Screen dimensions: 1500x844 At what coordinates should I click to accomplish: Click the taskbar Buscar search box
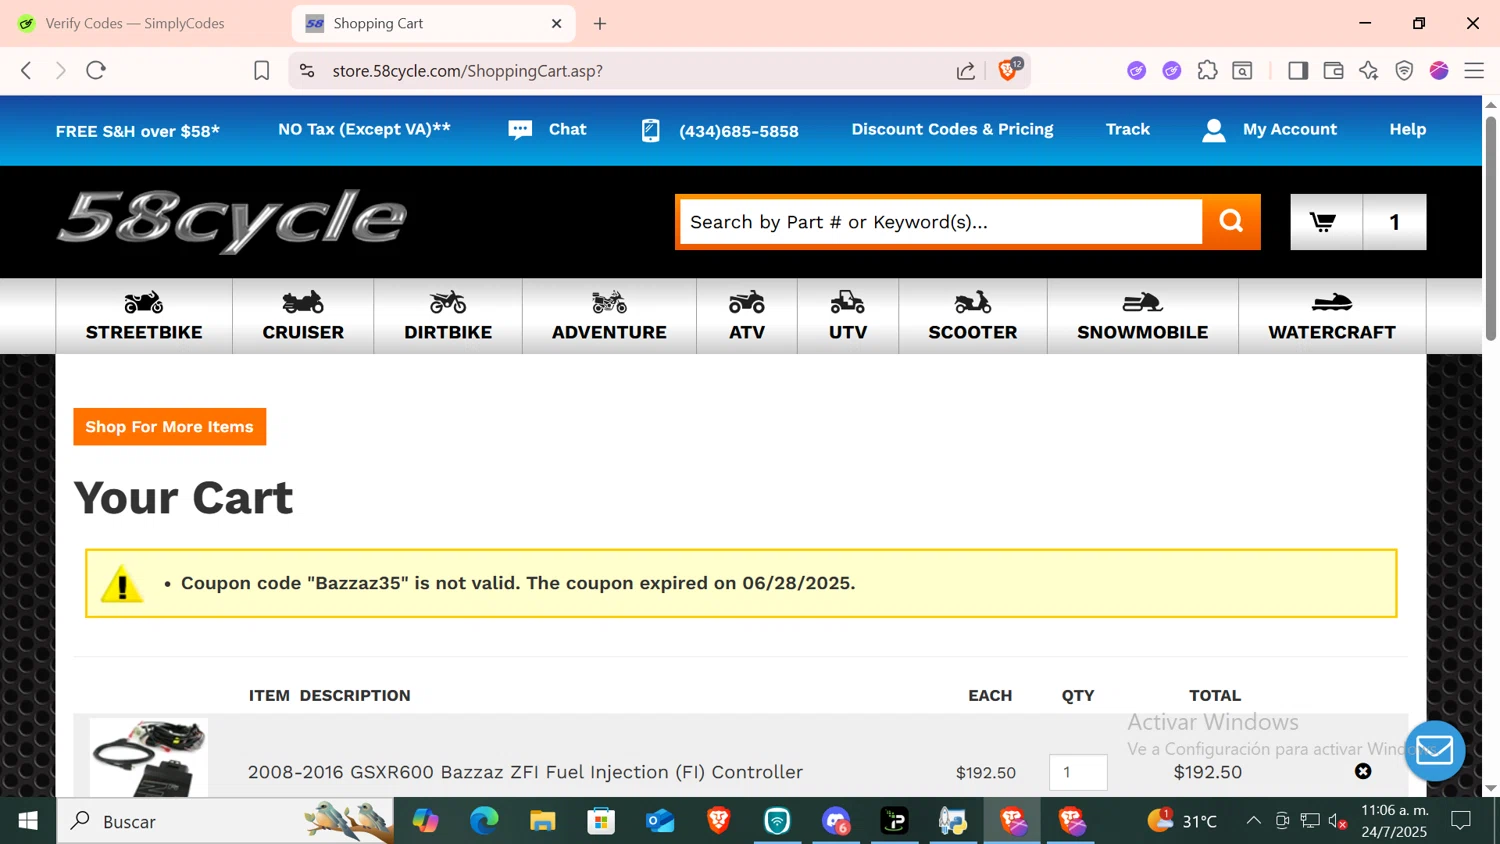pyautogui.click(x=225, y=821)
